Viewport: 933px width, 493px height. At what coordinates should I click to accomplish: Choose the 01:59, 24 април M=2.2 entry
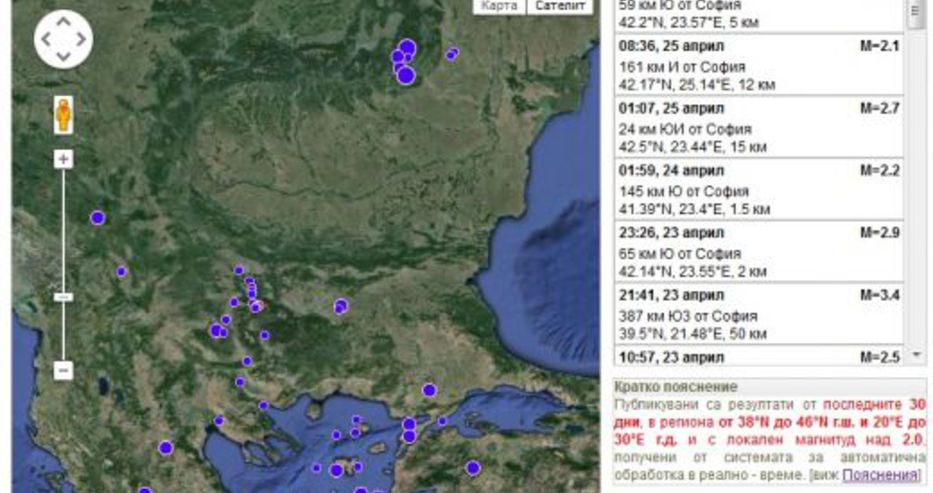pyautogui.click(x=759, y=189)
